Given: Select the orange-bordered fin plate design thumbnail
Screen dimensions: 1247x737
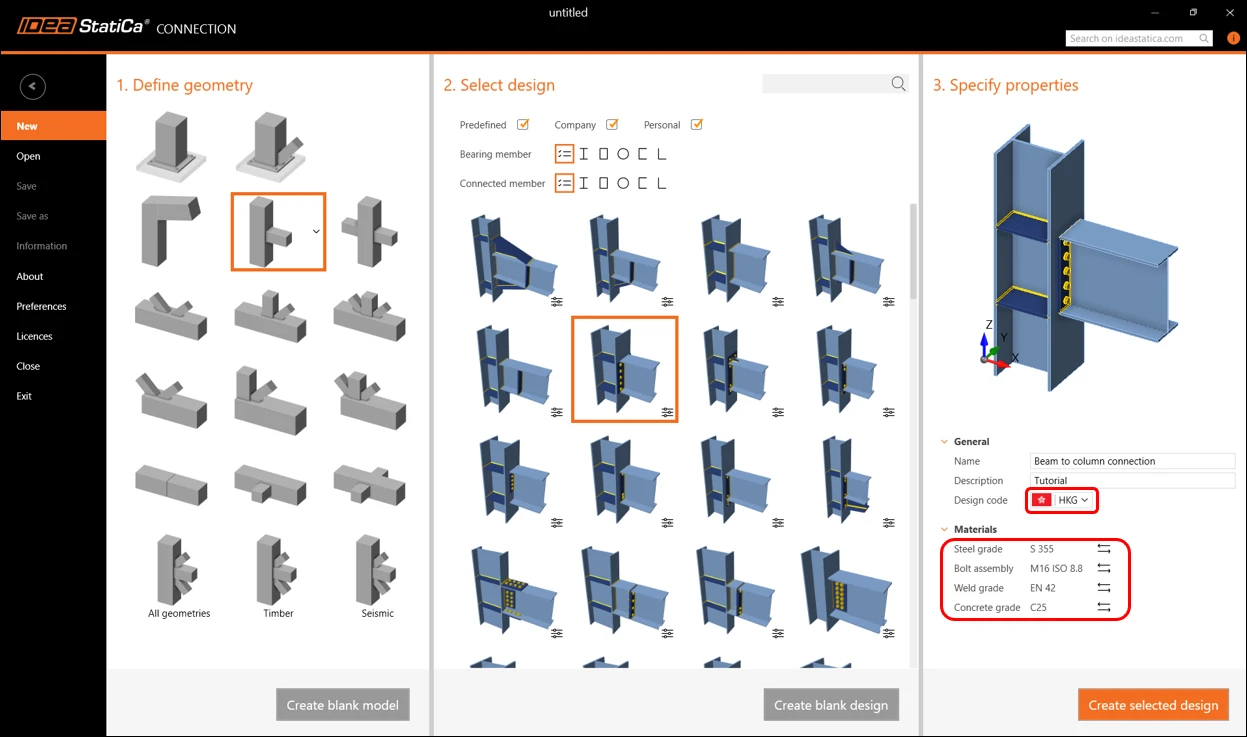Looking at the screenshot, I should click(x=625, y=369).
